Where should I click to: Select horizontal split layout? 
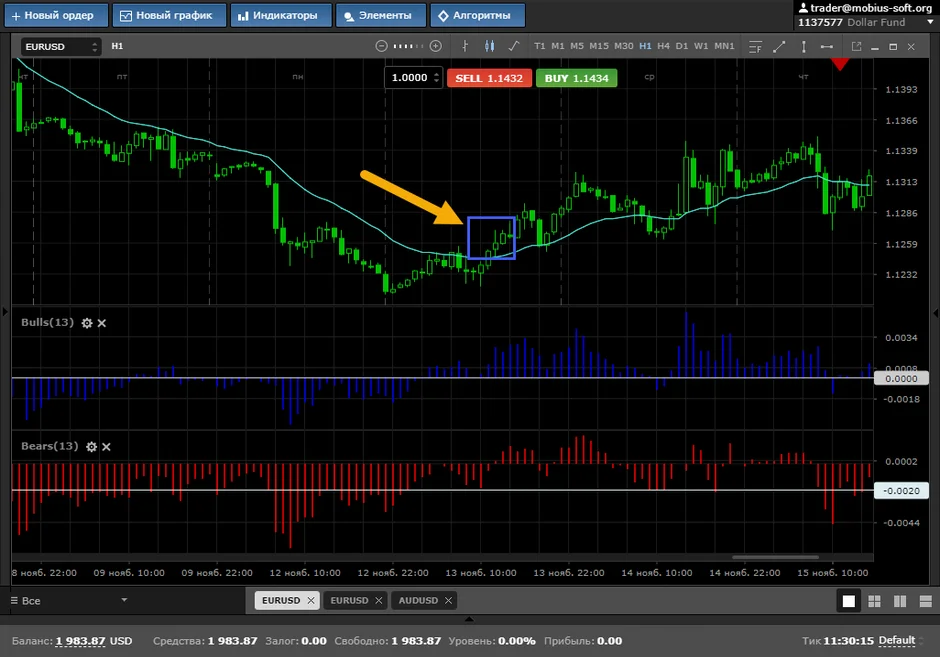[x=926, y=601]
